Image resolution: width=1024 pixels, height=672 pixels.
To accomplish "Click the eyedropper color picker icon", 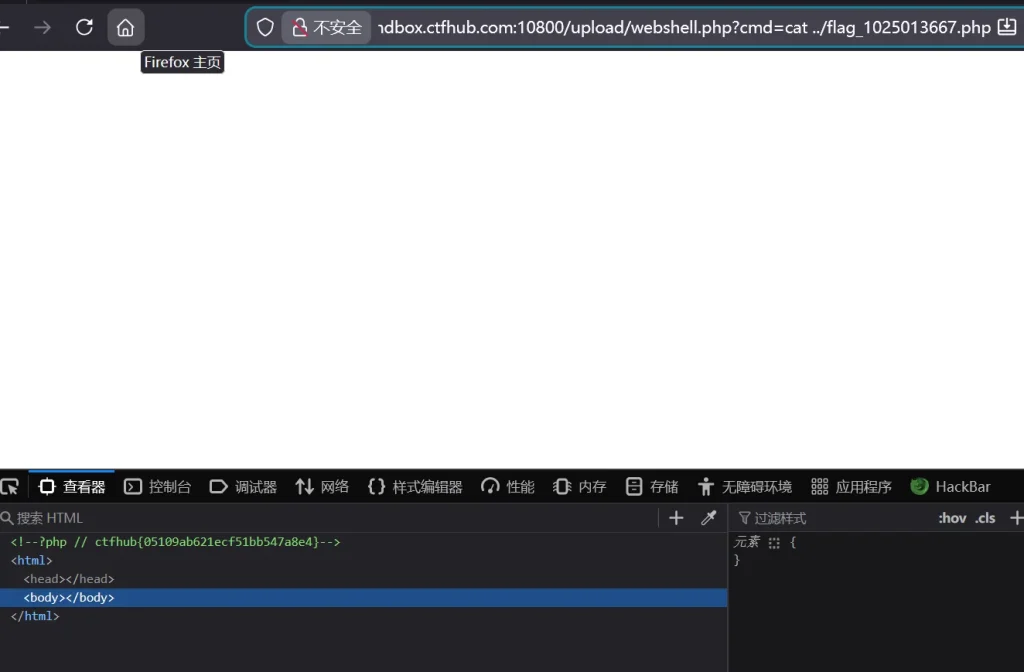I will point(709,518).
